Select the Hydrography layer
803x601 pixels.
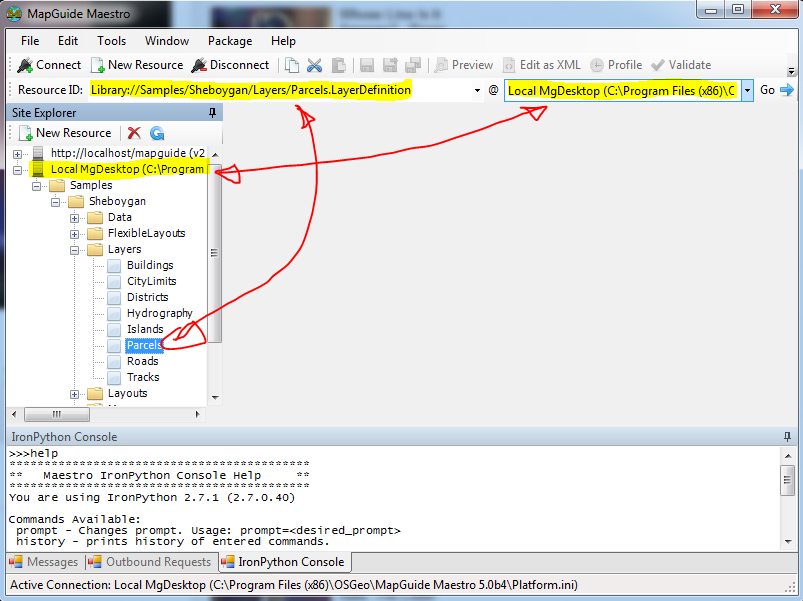[159, 313]
